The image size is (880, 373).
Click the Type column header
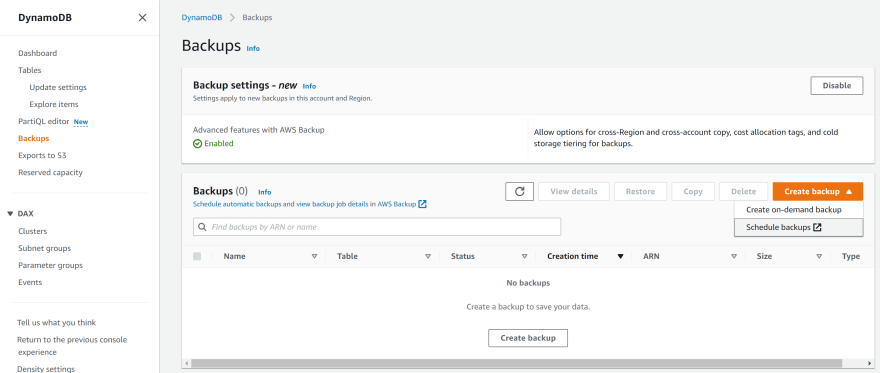tap(851, 256)
